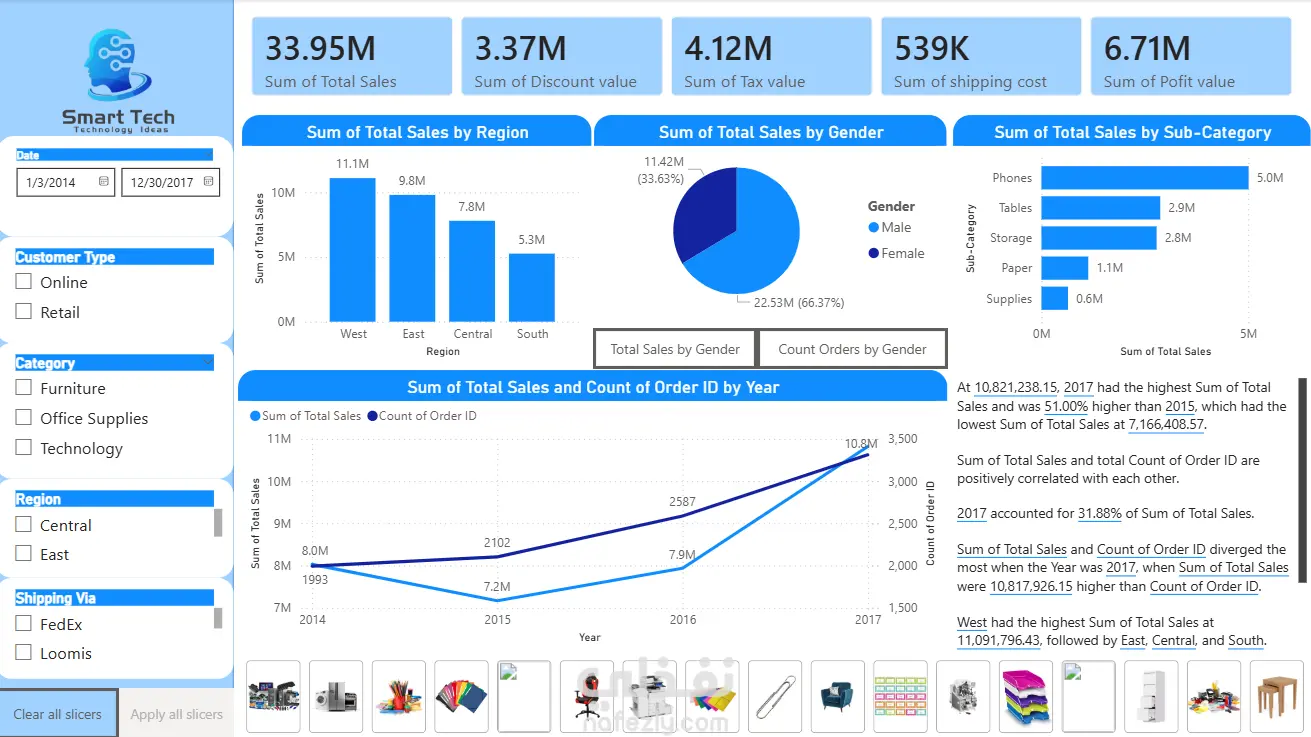1311x737 pixels.
Task: Select the home appliances product thumbnail
Action: pos(336,696)
